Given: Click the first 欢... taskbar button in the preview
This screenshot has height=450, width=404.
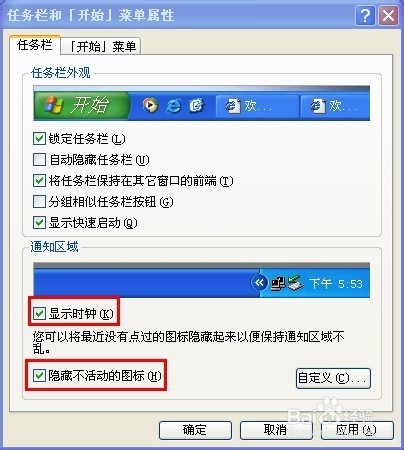Looking at the screenshot, I should [x=257, y=106].
